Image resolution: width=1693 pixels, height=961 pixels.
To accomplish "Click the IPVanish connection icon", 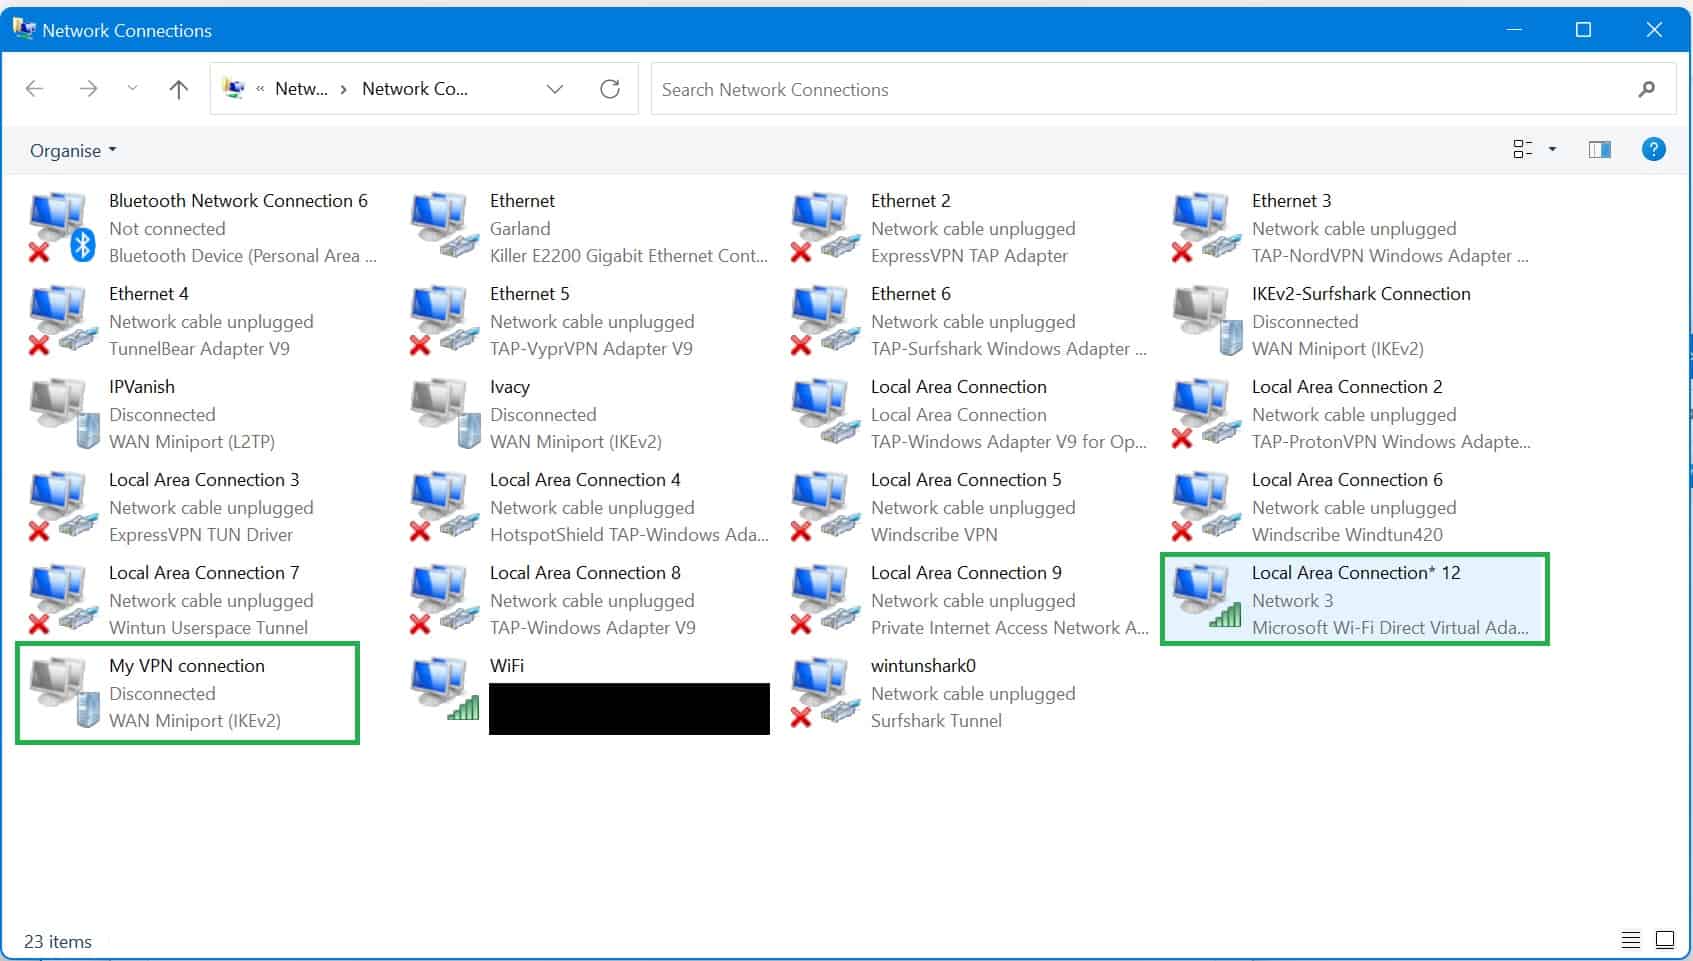I will pos(65,413).
